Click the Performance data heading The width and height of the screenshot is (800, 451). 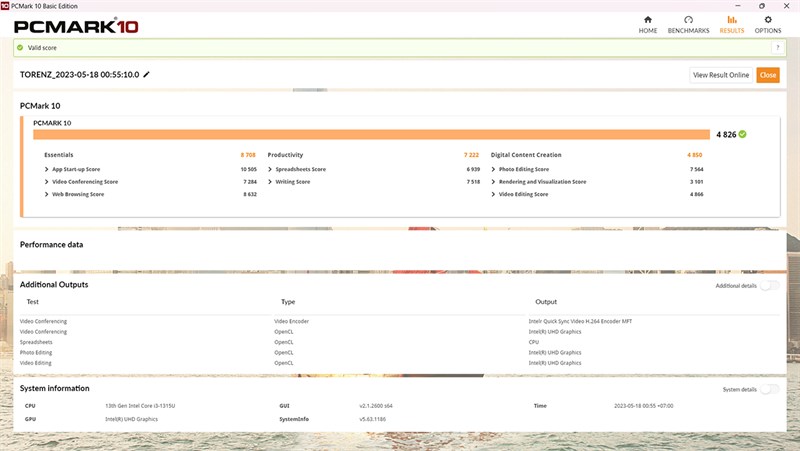click(x=52, y=244)
